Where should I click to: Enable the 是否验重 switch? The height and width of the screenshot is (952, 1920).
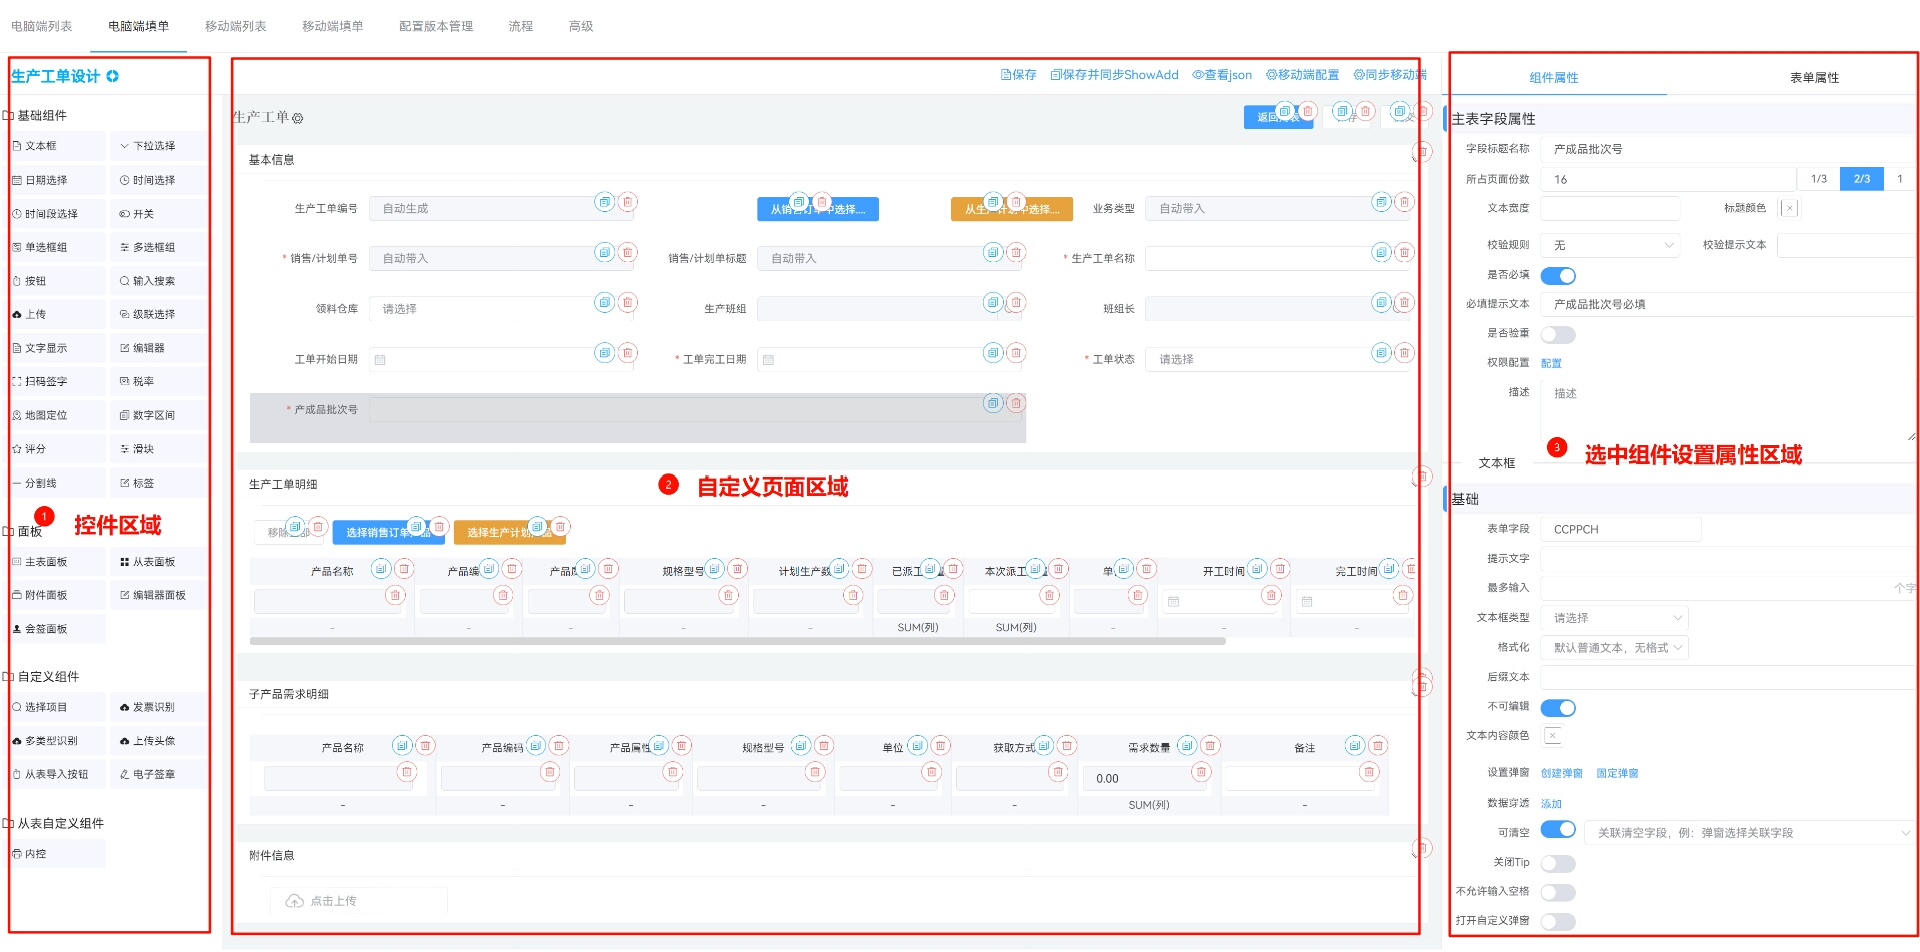tap(1557, 334)
